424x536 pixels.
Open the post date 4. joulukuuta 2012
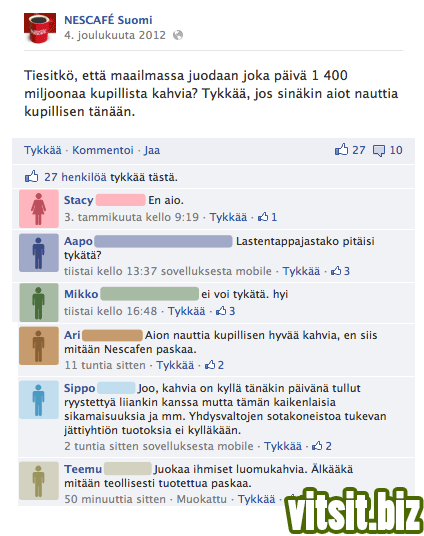point(115,35)
